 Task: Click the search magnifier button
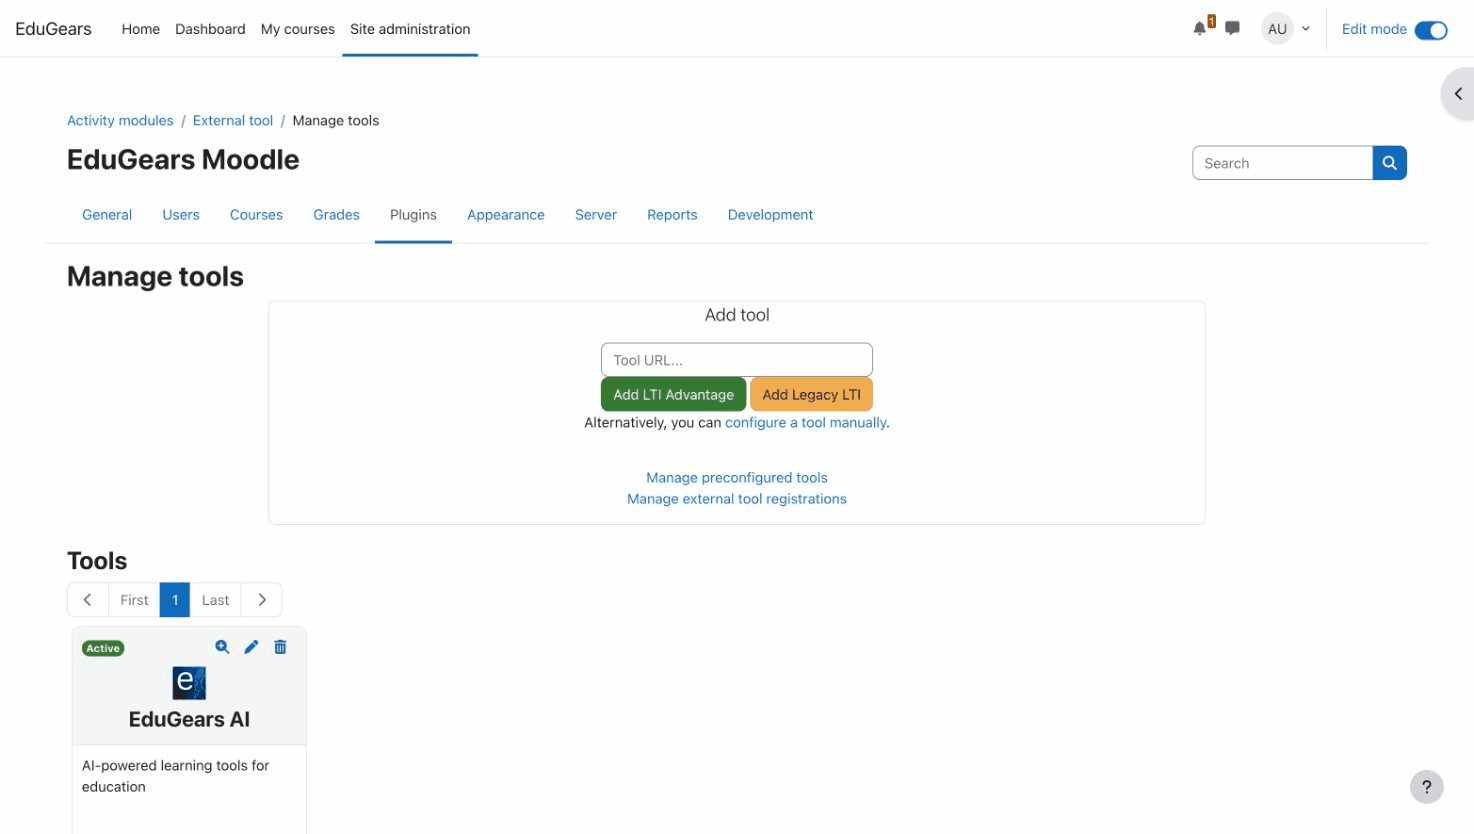(1389, 162)
